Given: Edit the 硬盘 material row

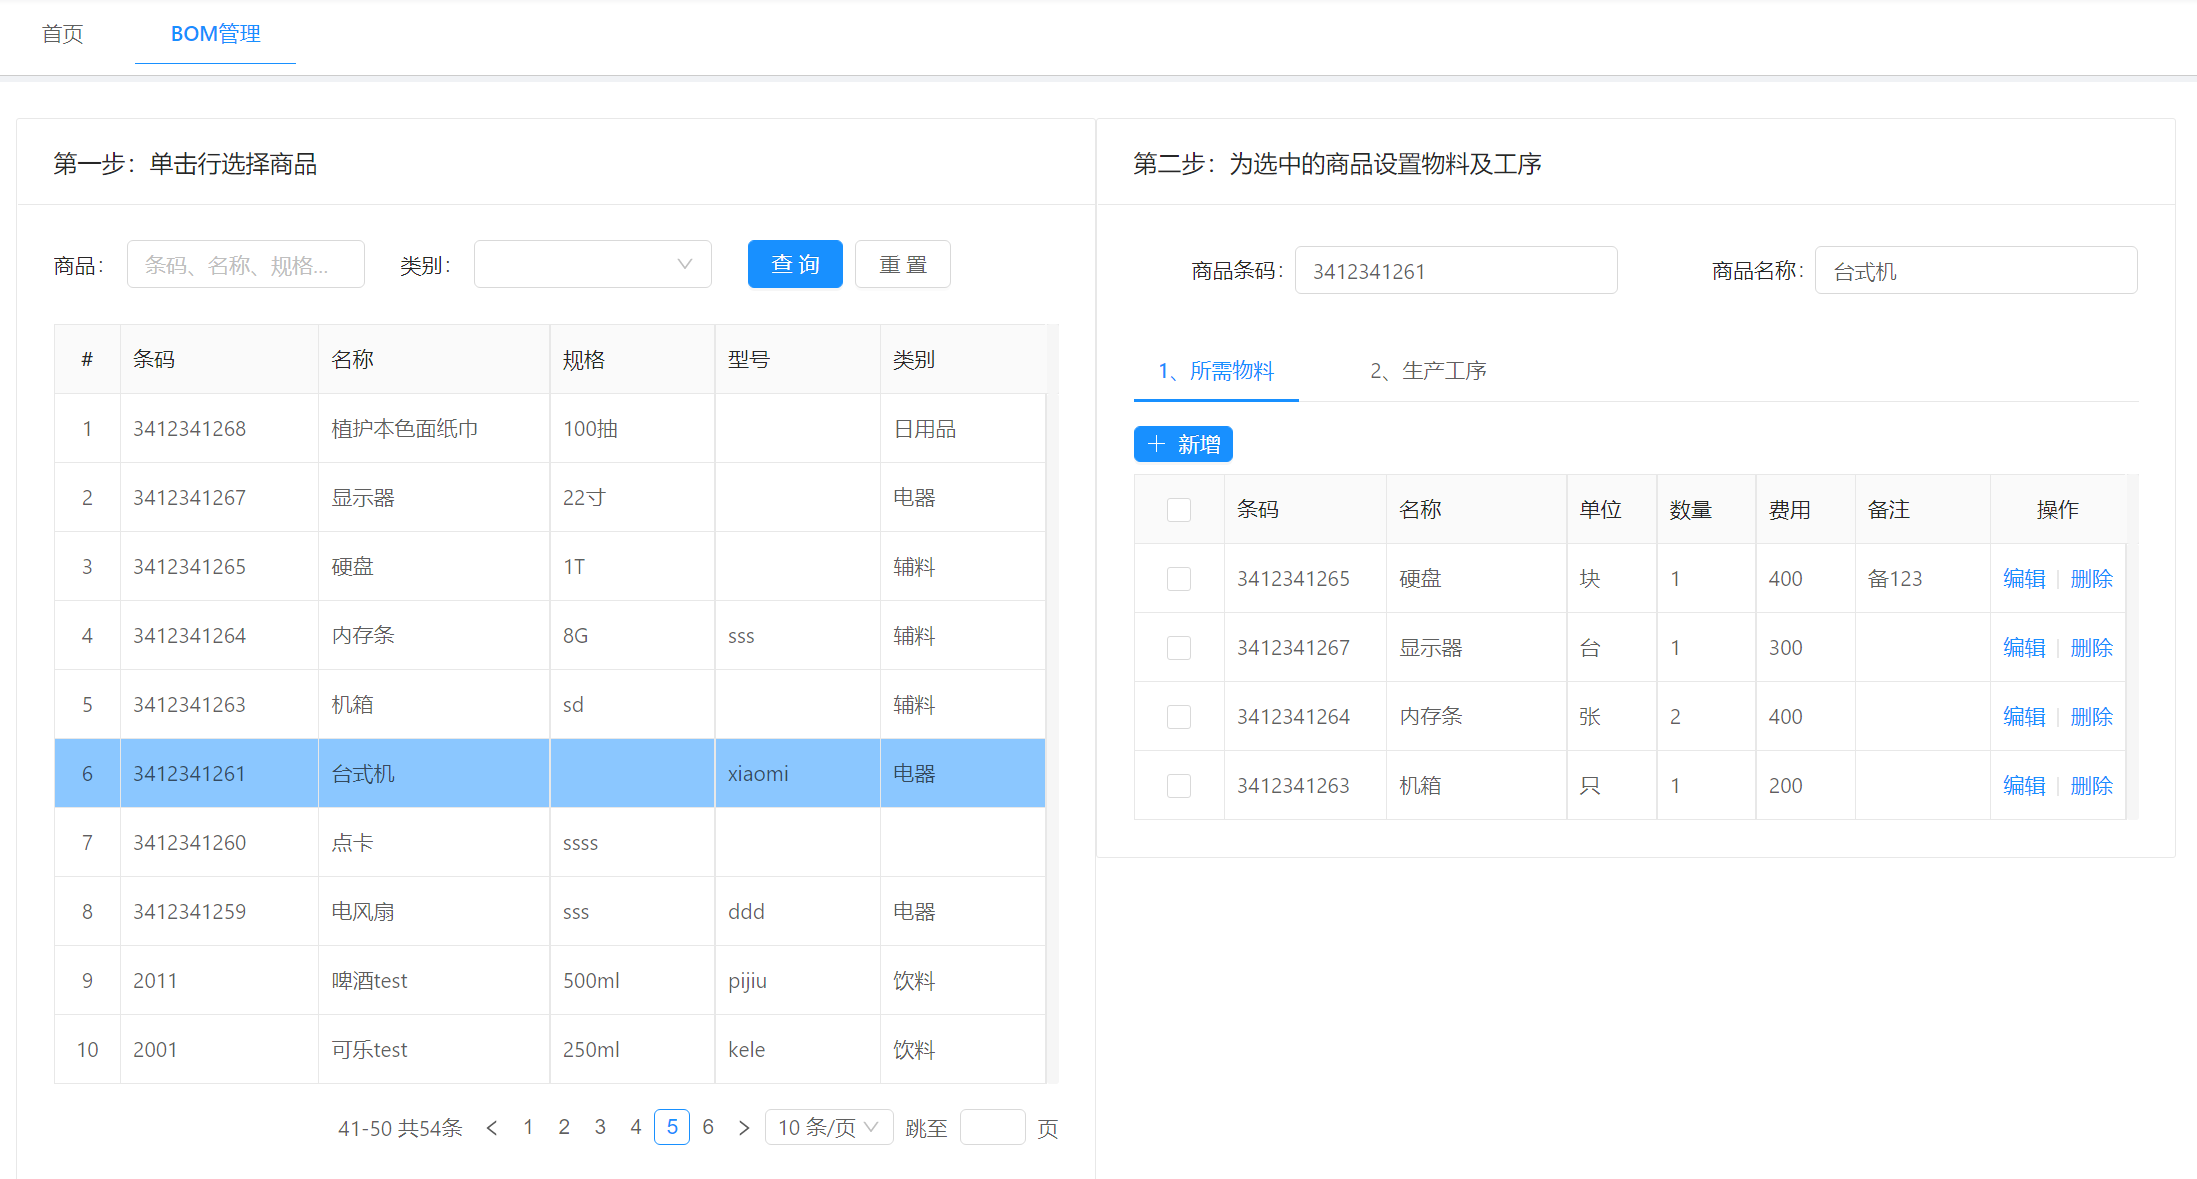Looking at the screenshot, I should pyautogui.click(x=2024, y=579).
